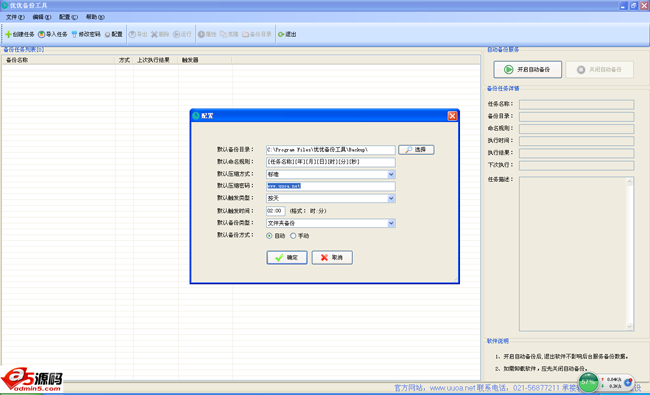Click the 备份目录 field in task details

click(576, 116)
